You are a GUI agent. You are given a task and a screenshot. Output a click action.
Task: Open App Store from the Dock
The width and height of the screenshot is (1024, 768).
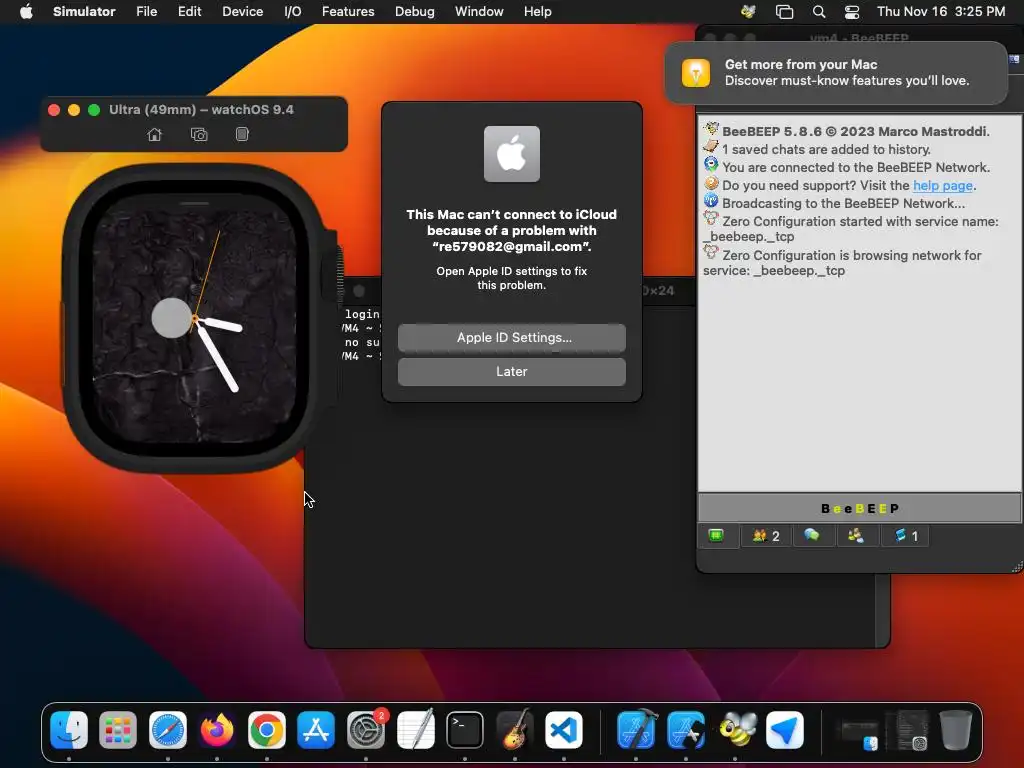pos(316,729)
